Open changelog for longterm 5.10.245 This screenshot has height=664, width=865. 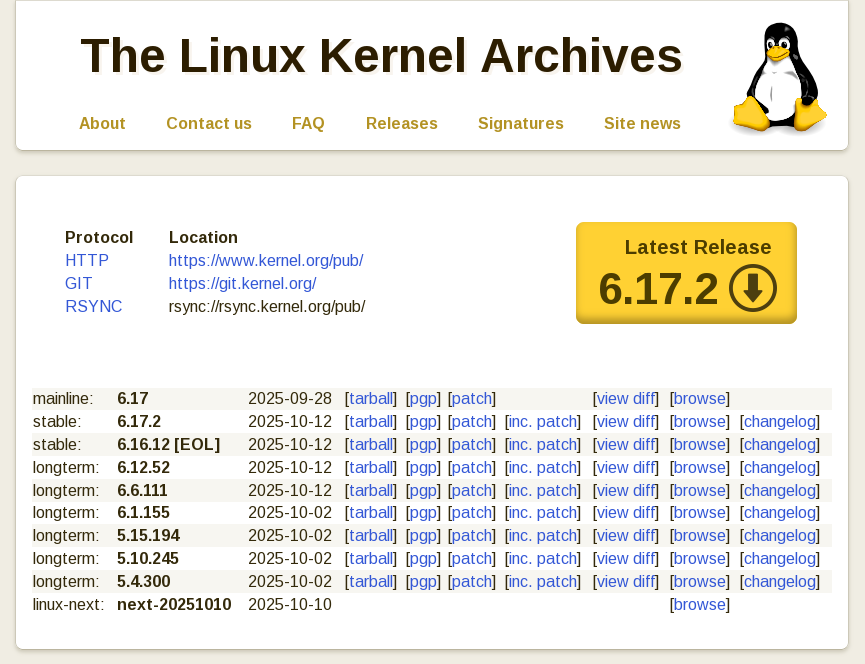tap(779, 559)
